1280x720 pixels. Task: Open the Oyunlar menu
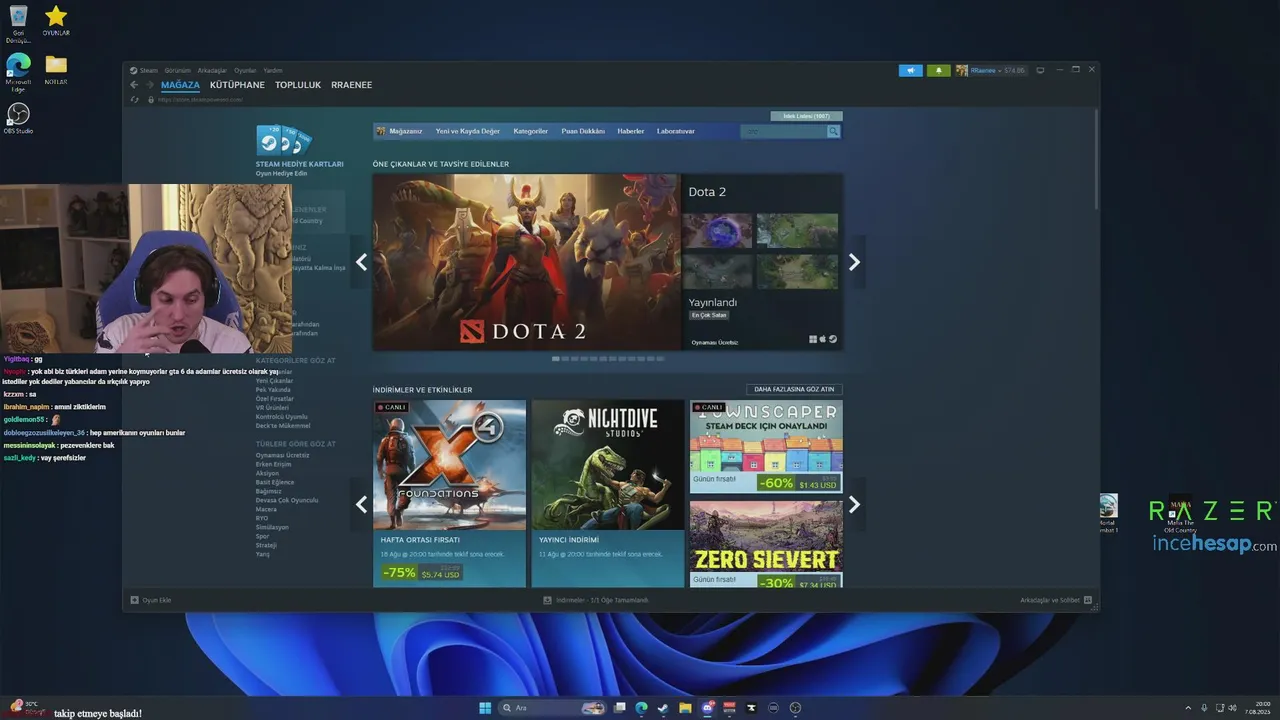(245, 70)
